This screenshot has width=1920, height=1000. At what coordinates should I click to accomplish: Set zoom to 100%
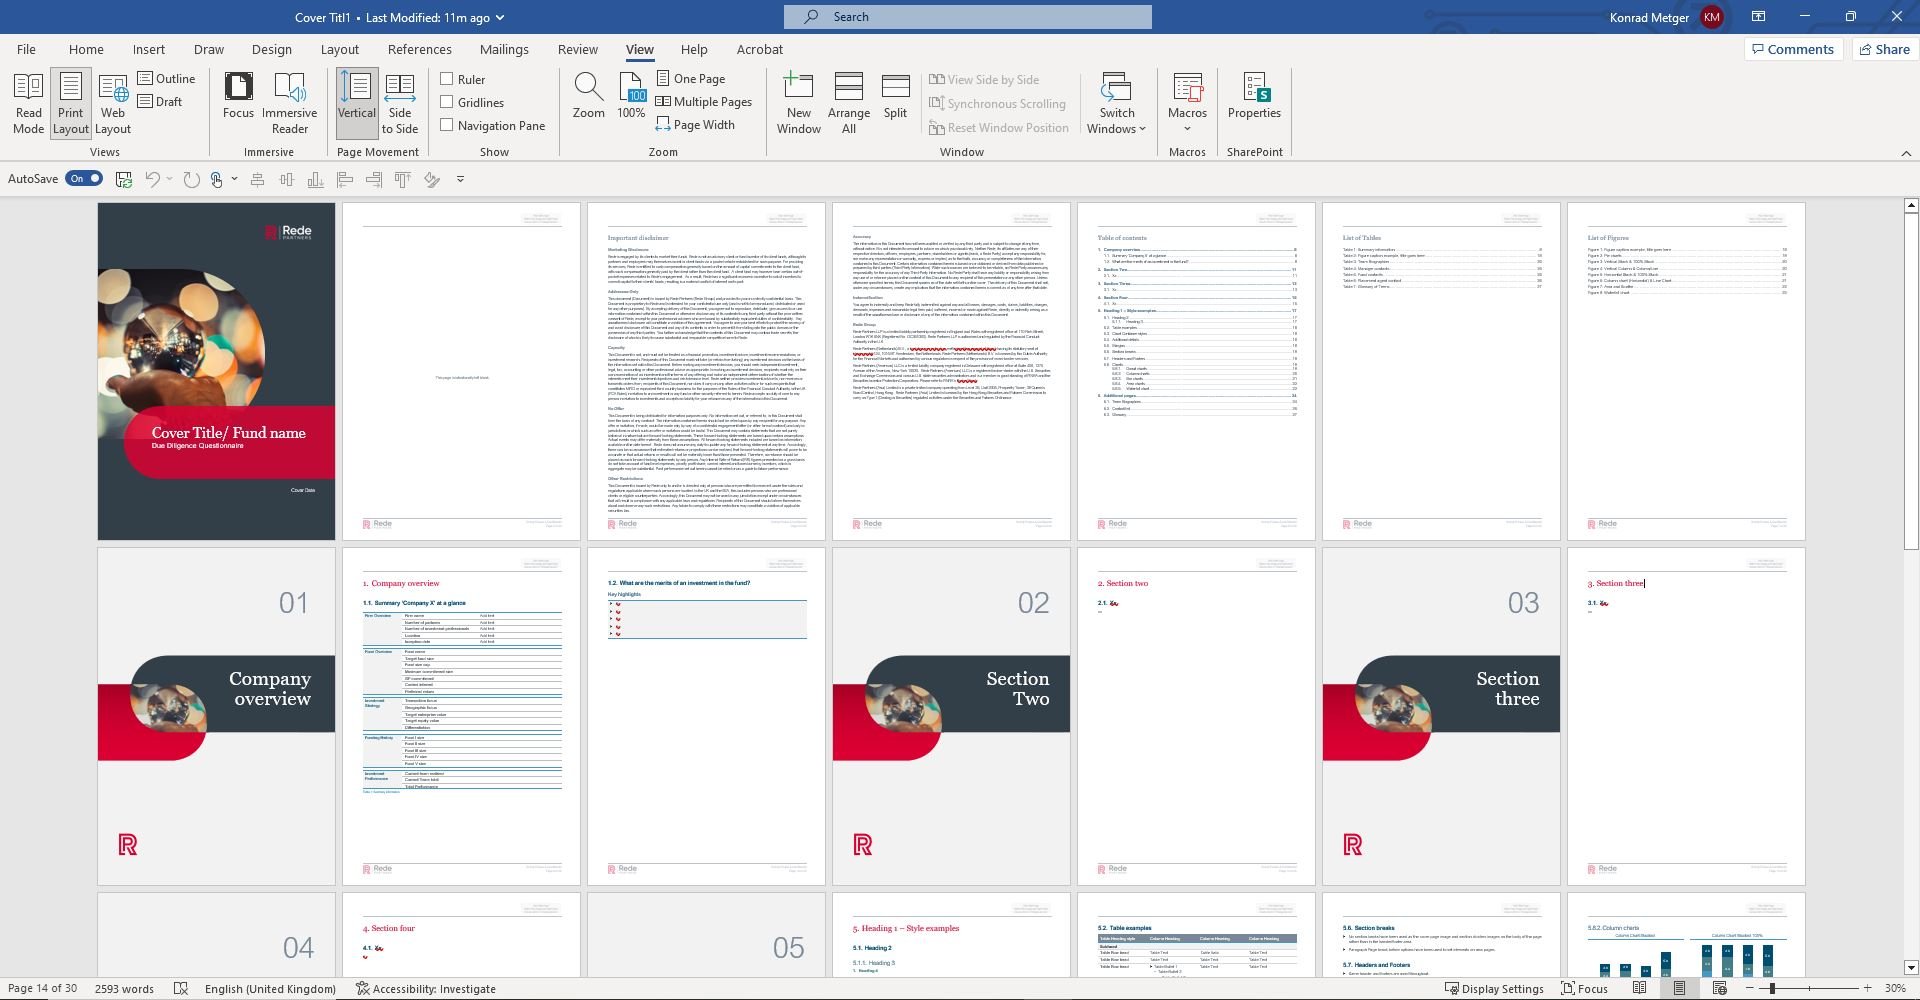[x=631, y=96]
